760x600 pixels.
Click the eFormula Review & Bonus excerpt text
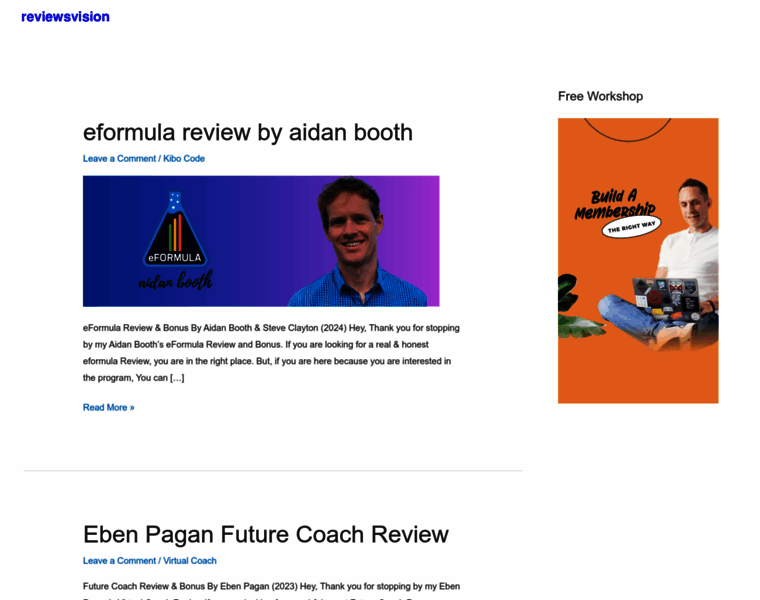271,353
